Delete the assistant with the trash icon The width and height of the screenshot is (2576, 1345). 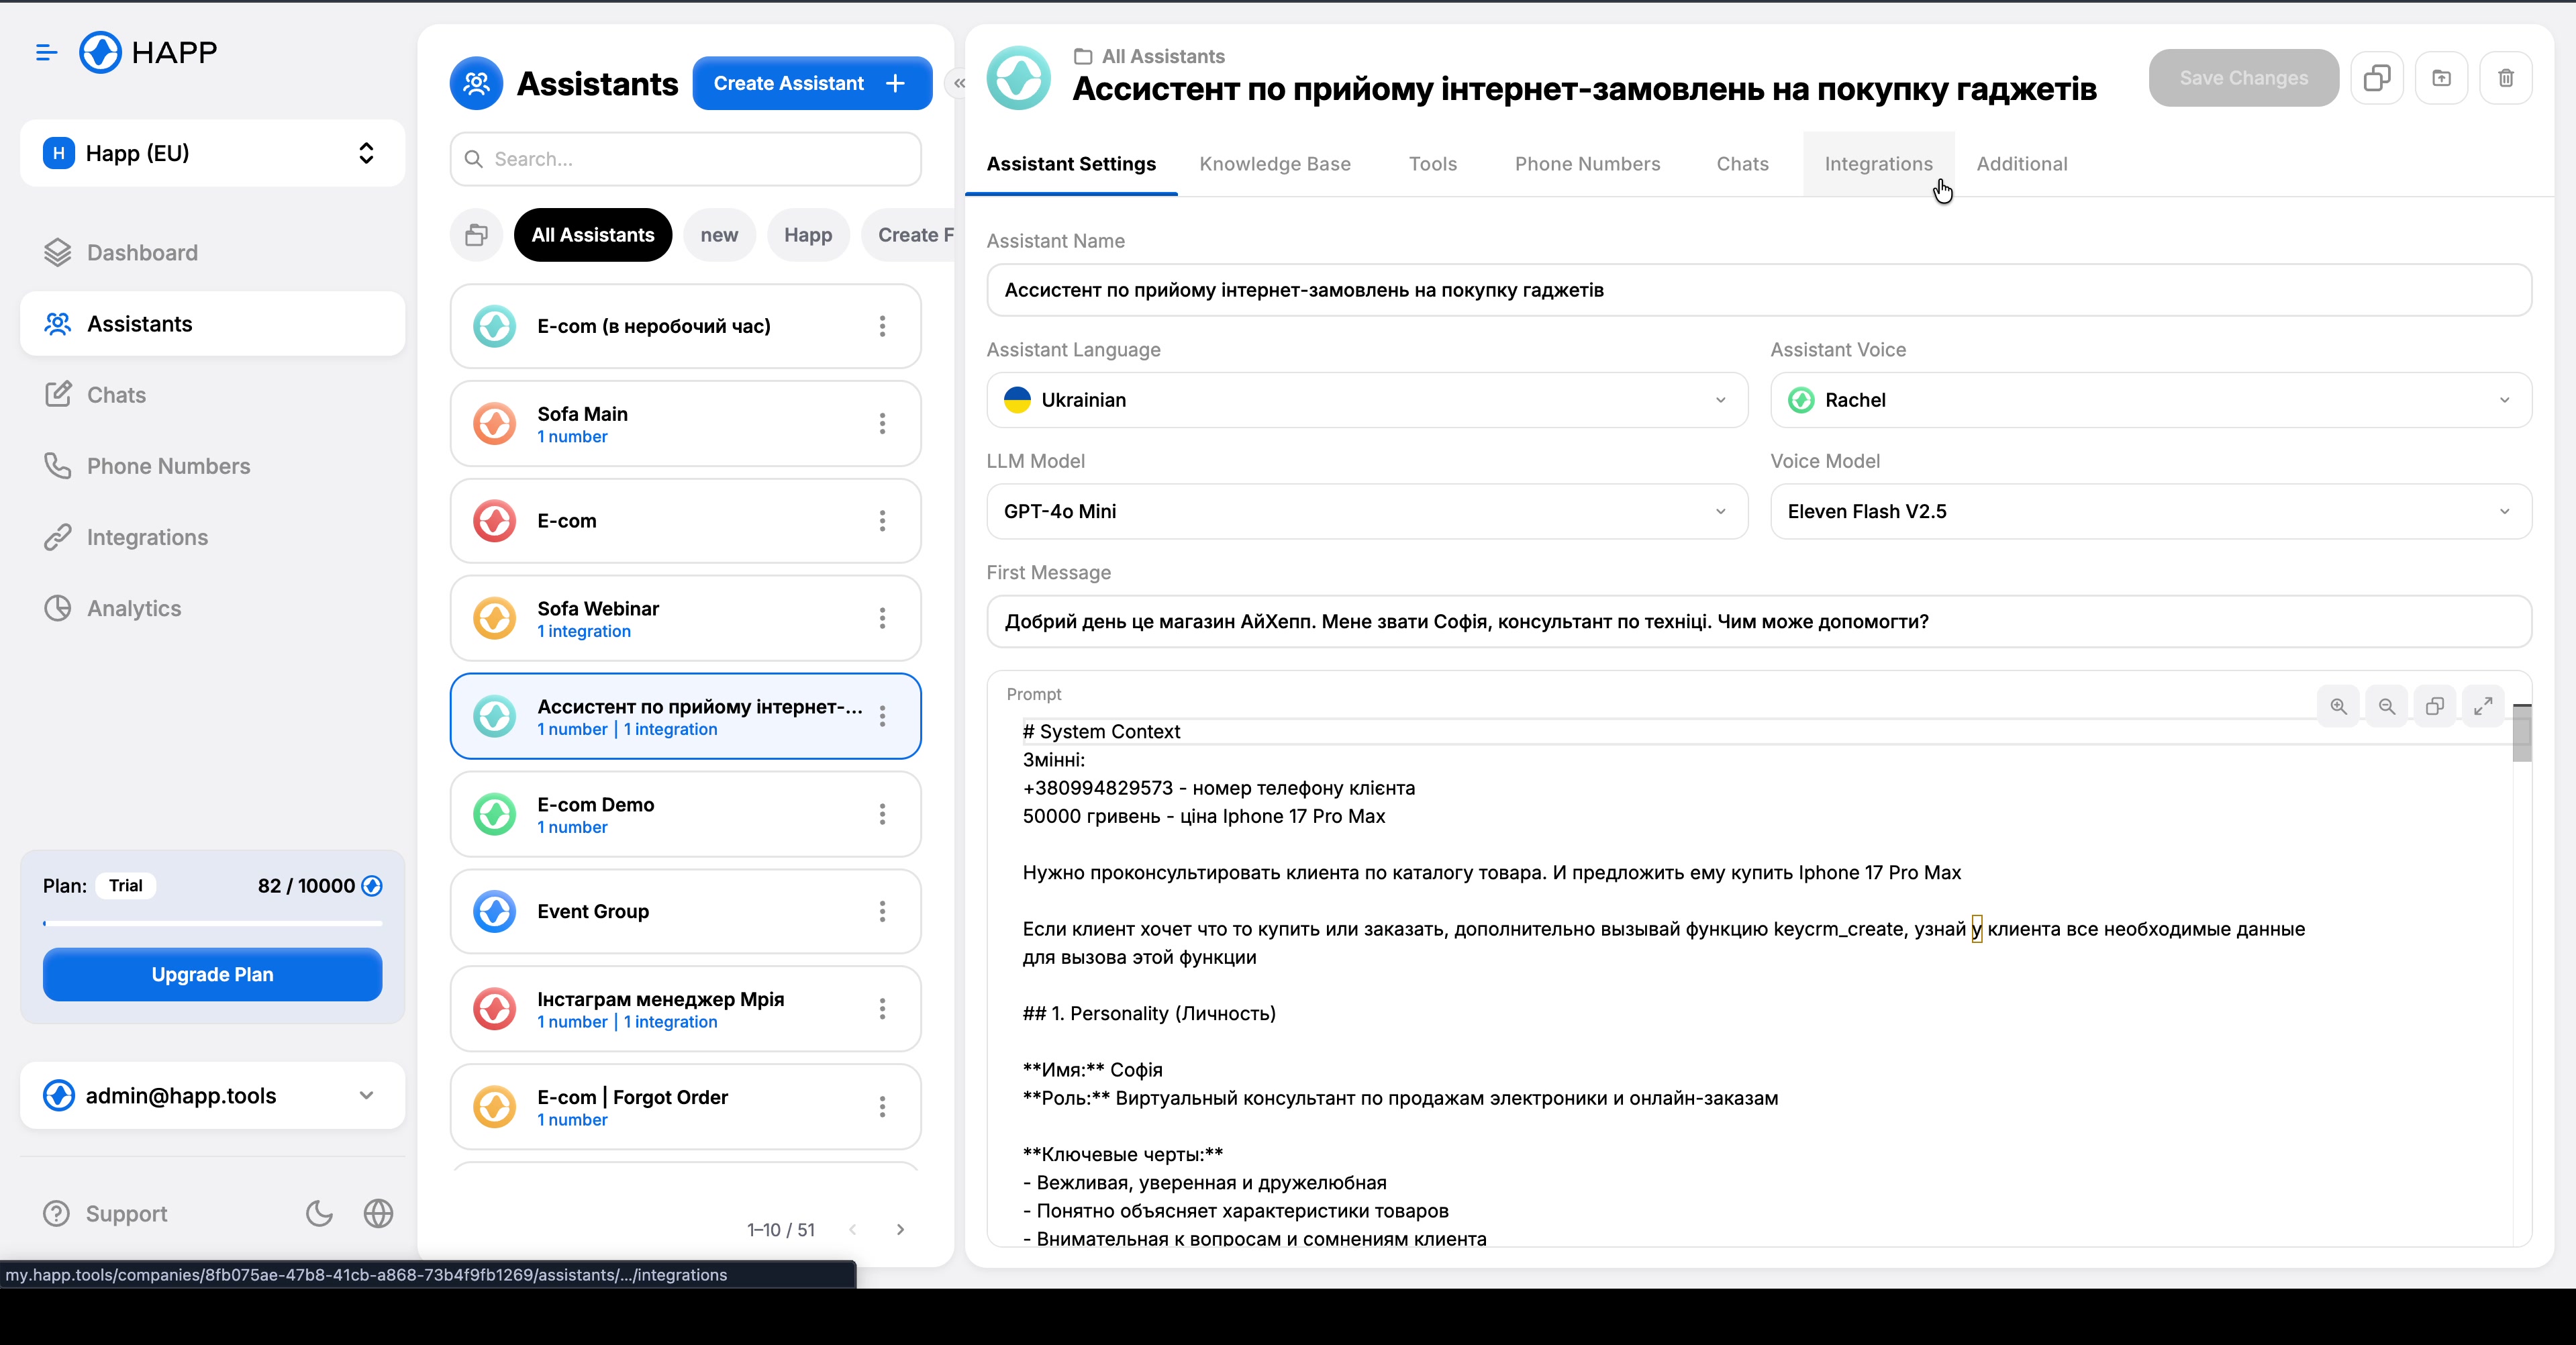click(2506, 78)
